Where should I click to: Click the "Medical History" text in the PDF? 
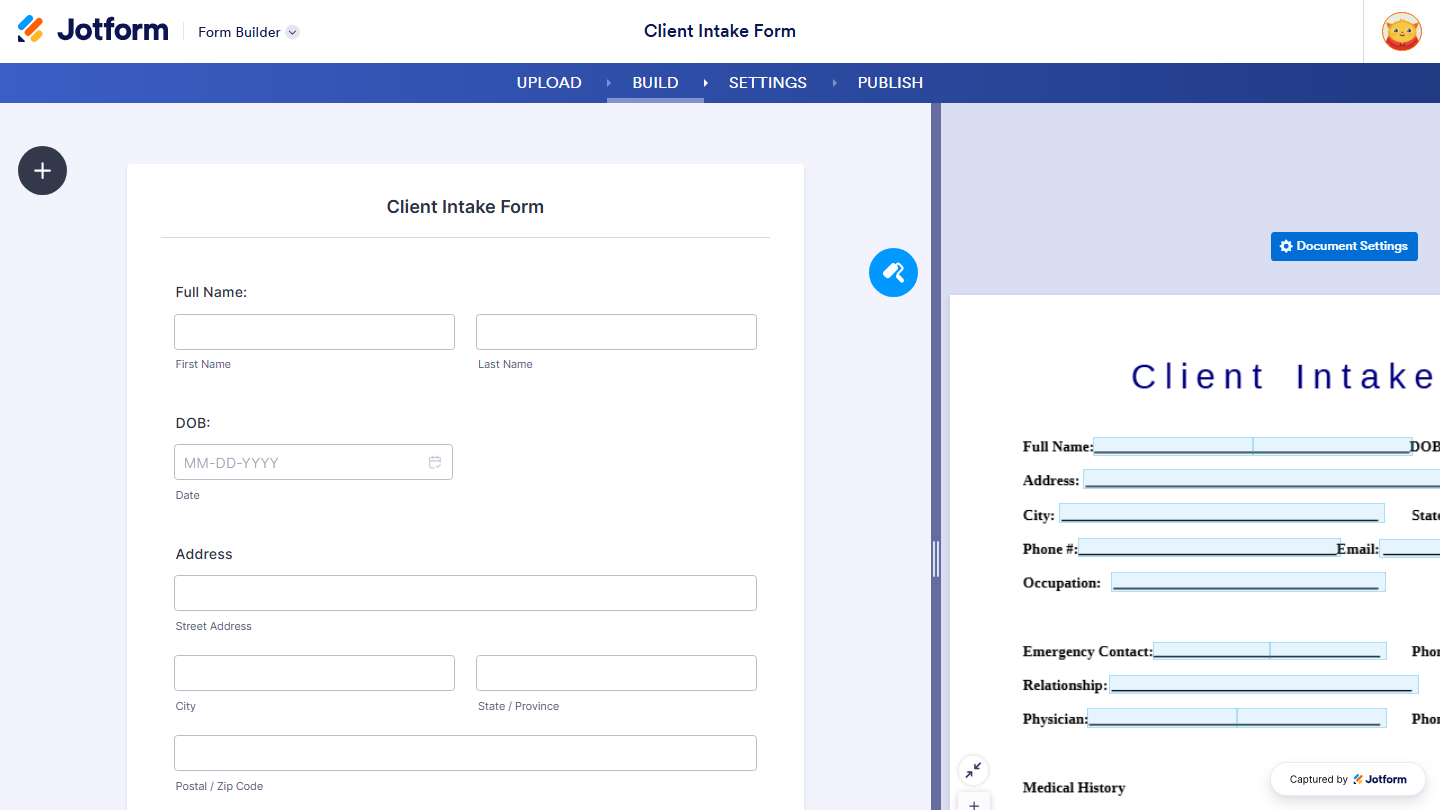tap(1074, 788)
